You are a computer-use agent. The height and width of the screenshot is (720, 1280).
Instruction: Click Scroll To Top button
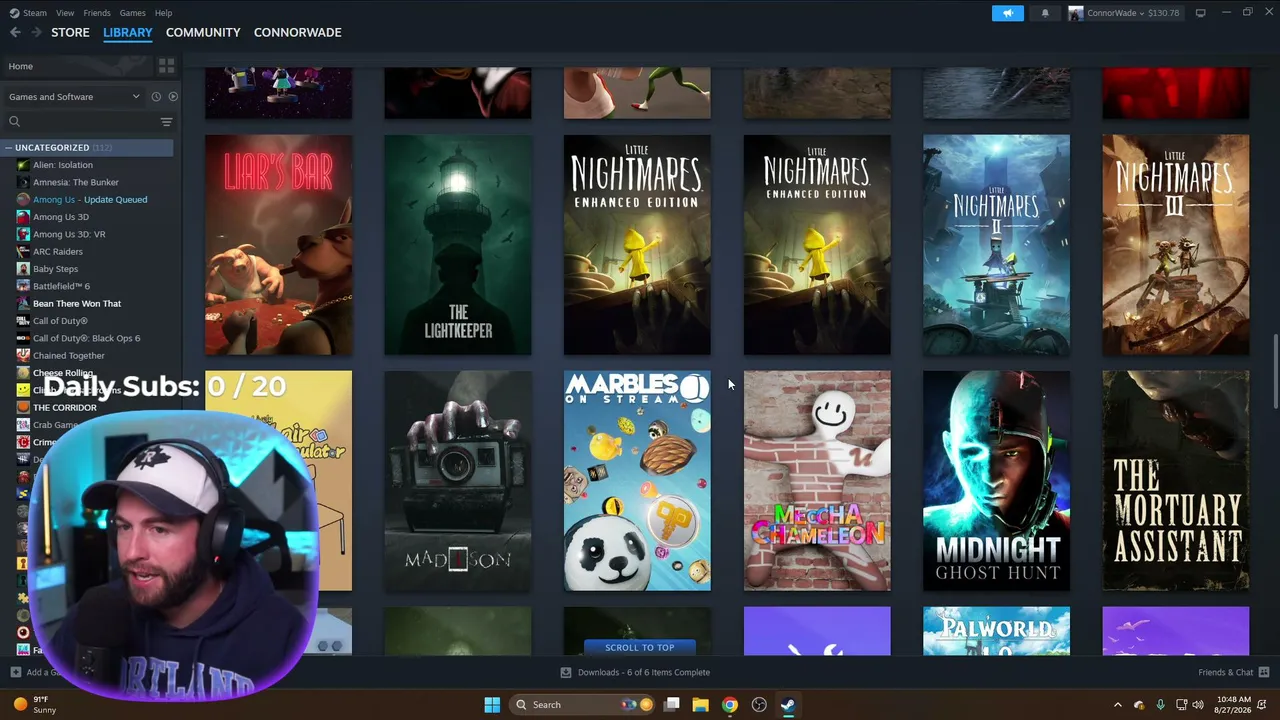click(x=639, y=647)
